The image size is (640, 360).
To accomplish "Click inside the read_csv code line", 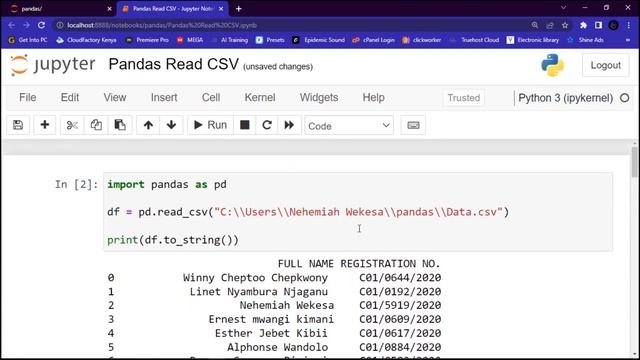I will pos(308,212).
